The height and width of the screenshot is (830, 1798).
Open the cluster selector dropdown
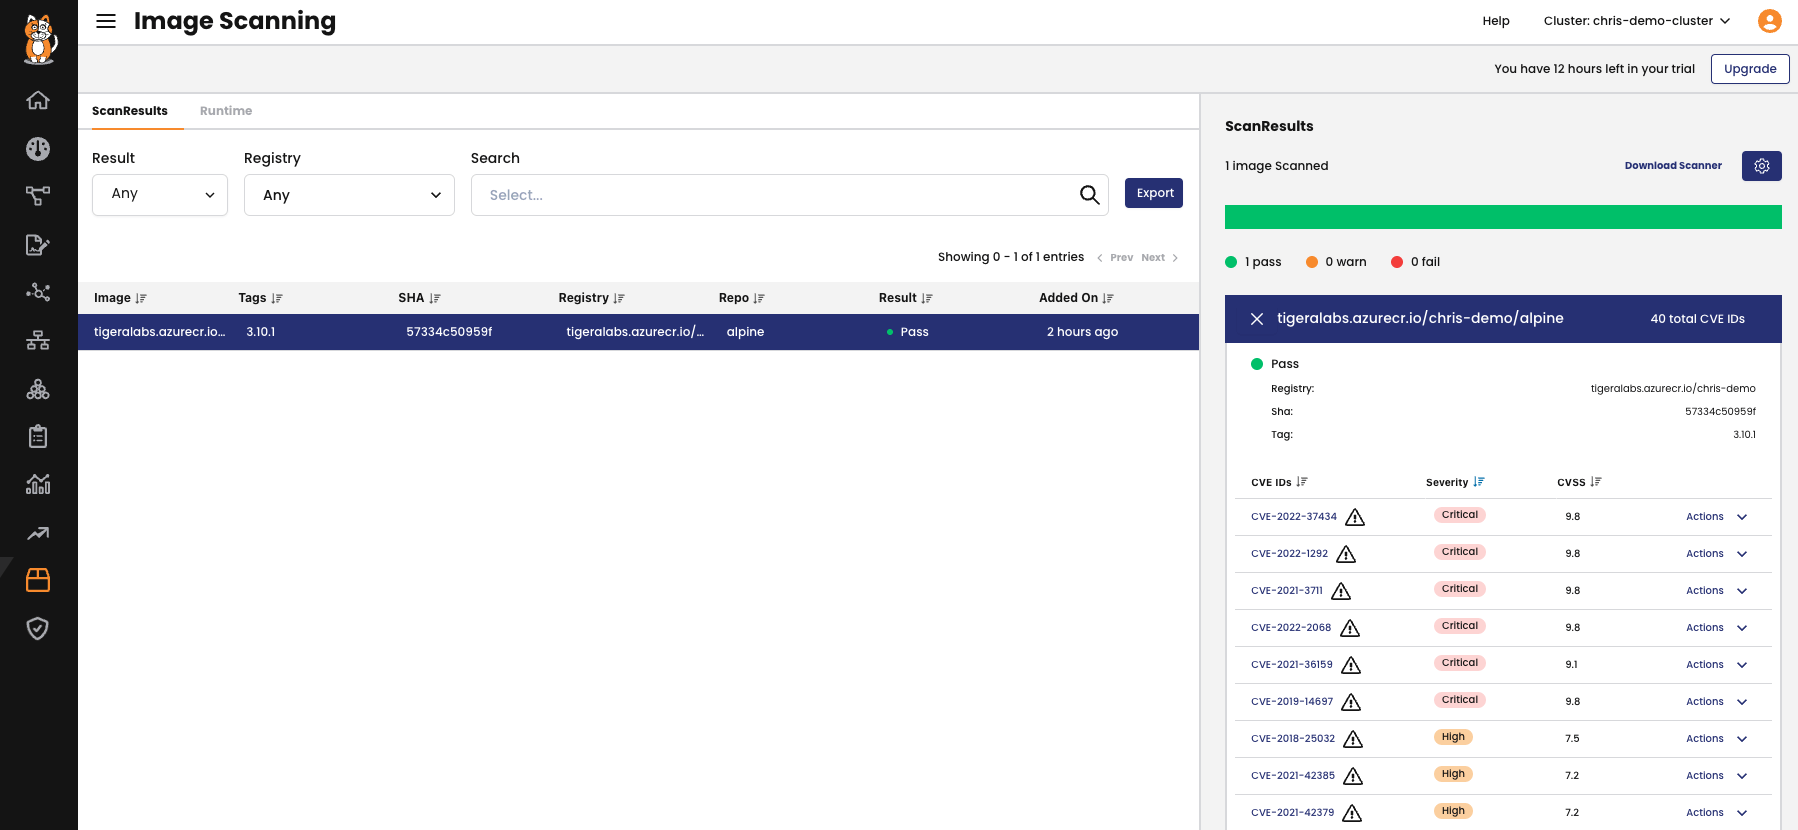click(1637, 21)
